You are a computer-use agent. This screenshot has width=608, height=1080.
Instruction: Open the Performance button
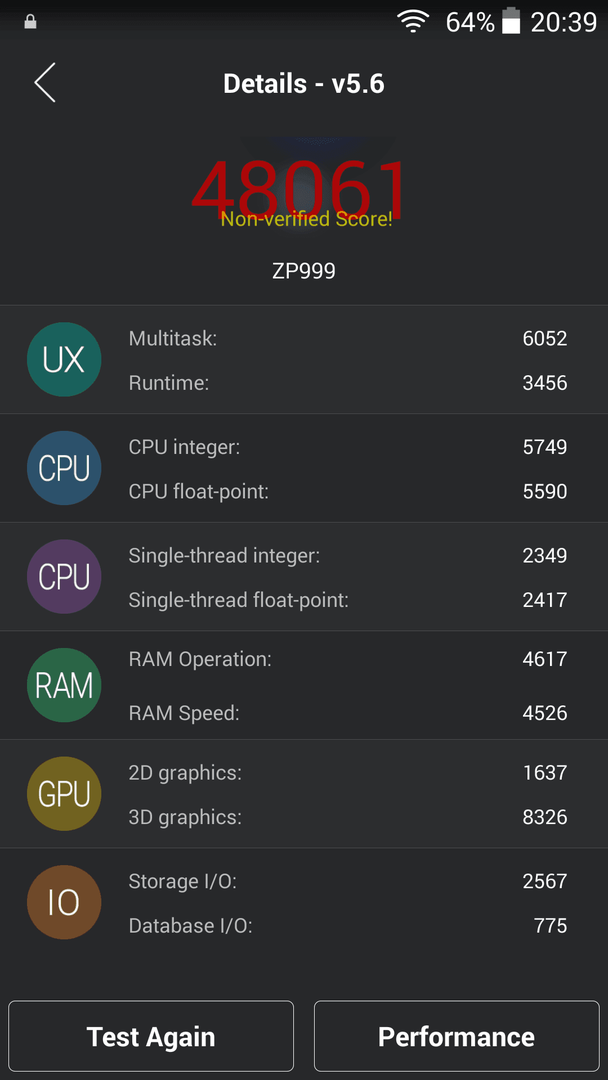457,1036
